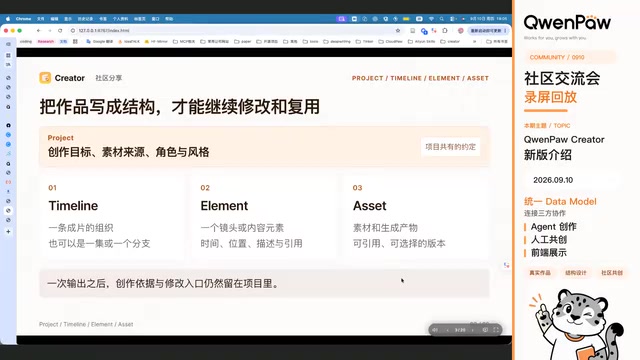The height and width of the screenshot is (360, 640).
Task: Click the top icon in Chrome side panel
Action: click(x=8, y=44)
